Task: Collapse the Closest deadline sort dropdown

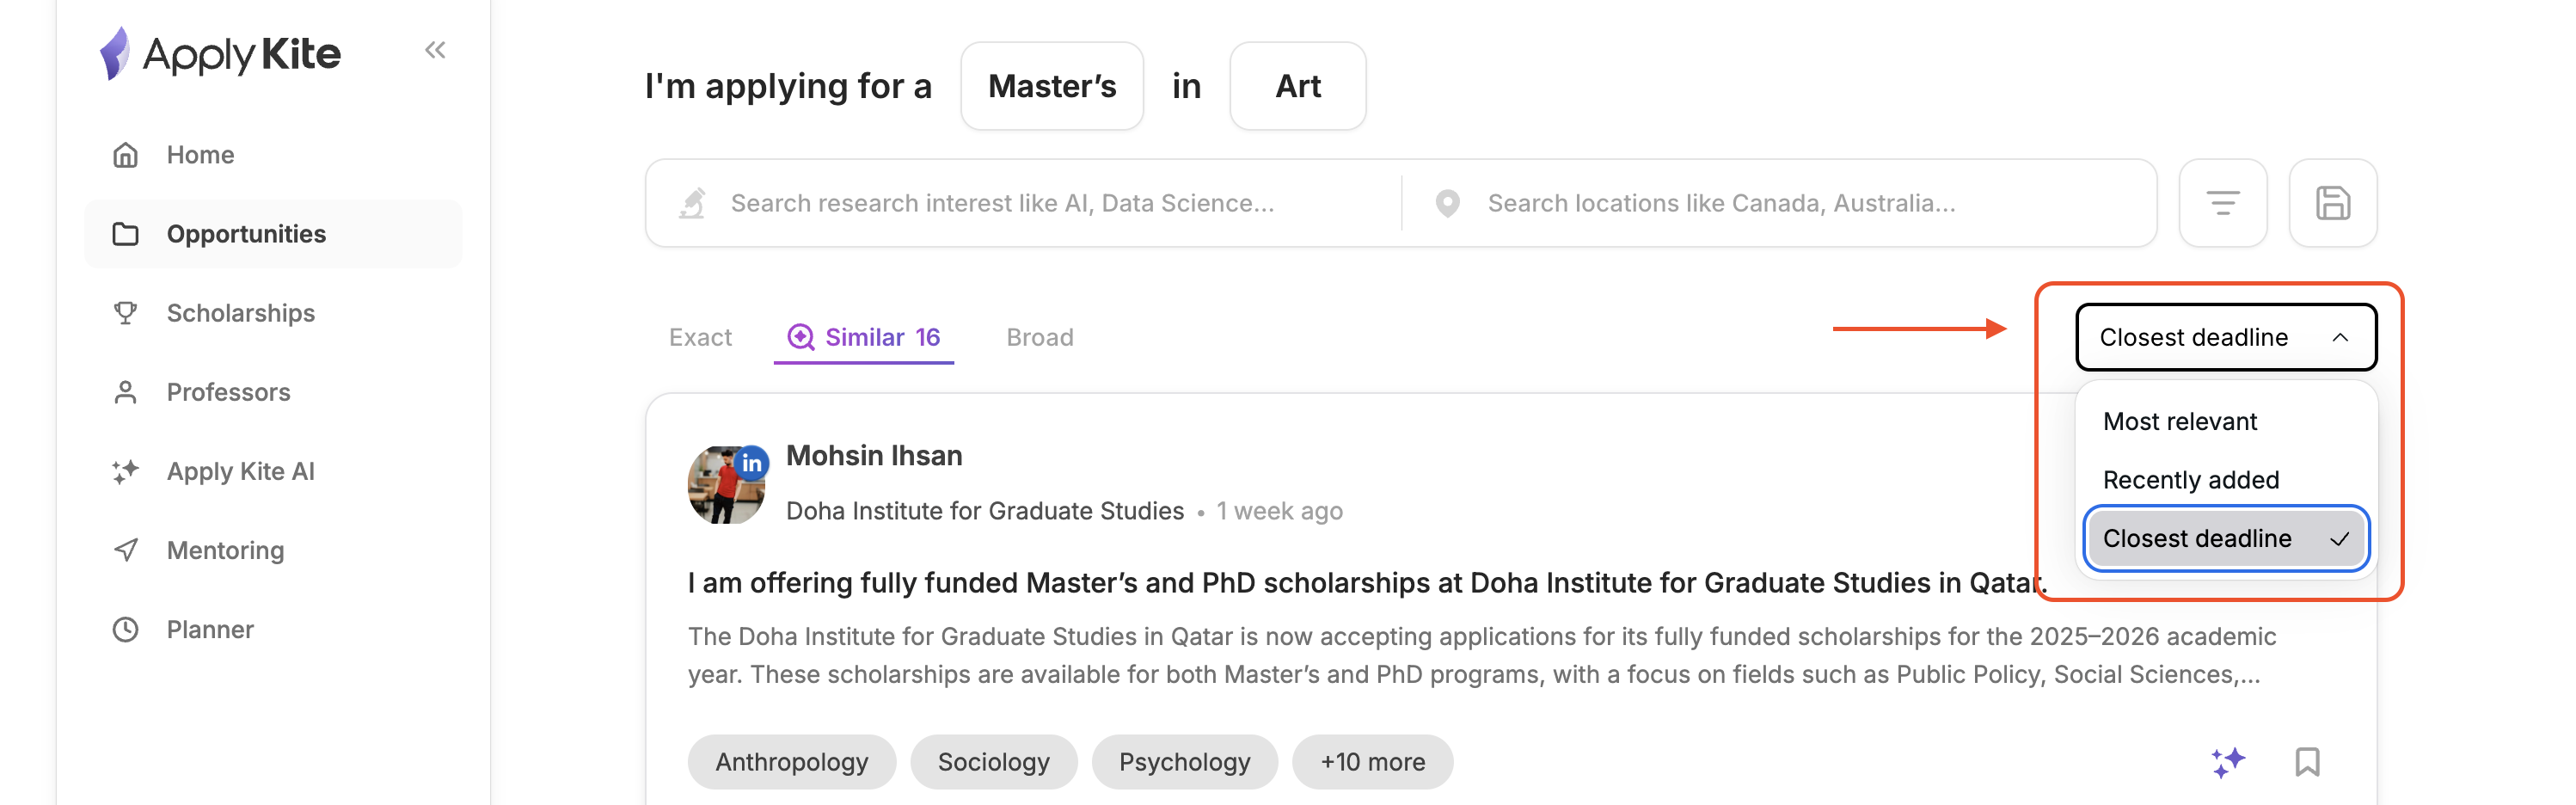Action: 2225,337
